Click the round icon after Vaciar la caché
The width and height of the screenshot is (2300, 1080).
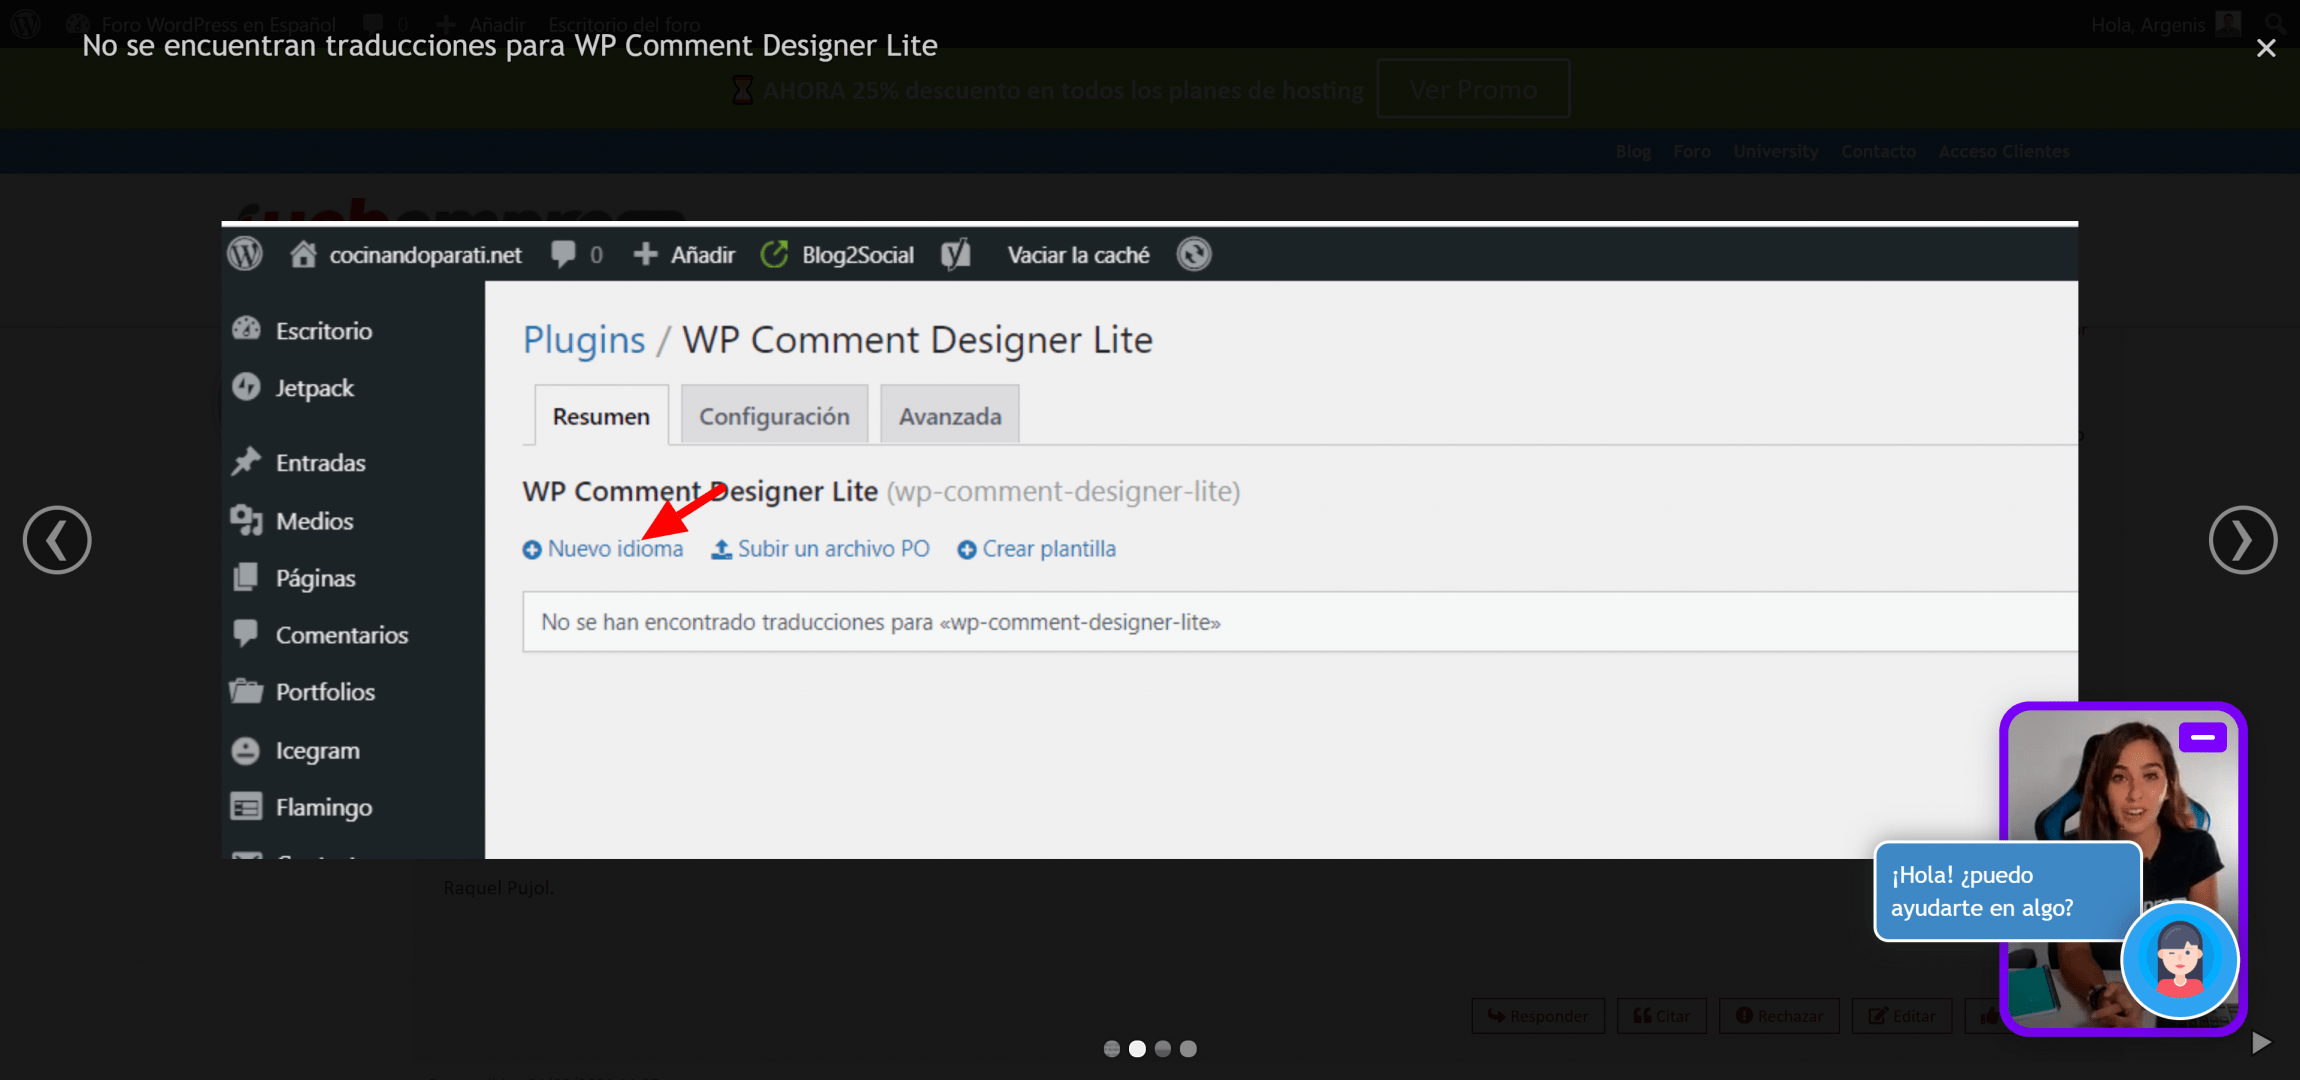(x=1194, y=254)
